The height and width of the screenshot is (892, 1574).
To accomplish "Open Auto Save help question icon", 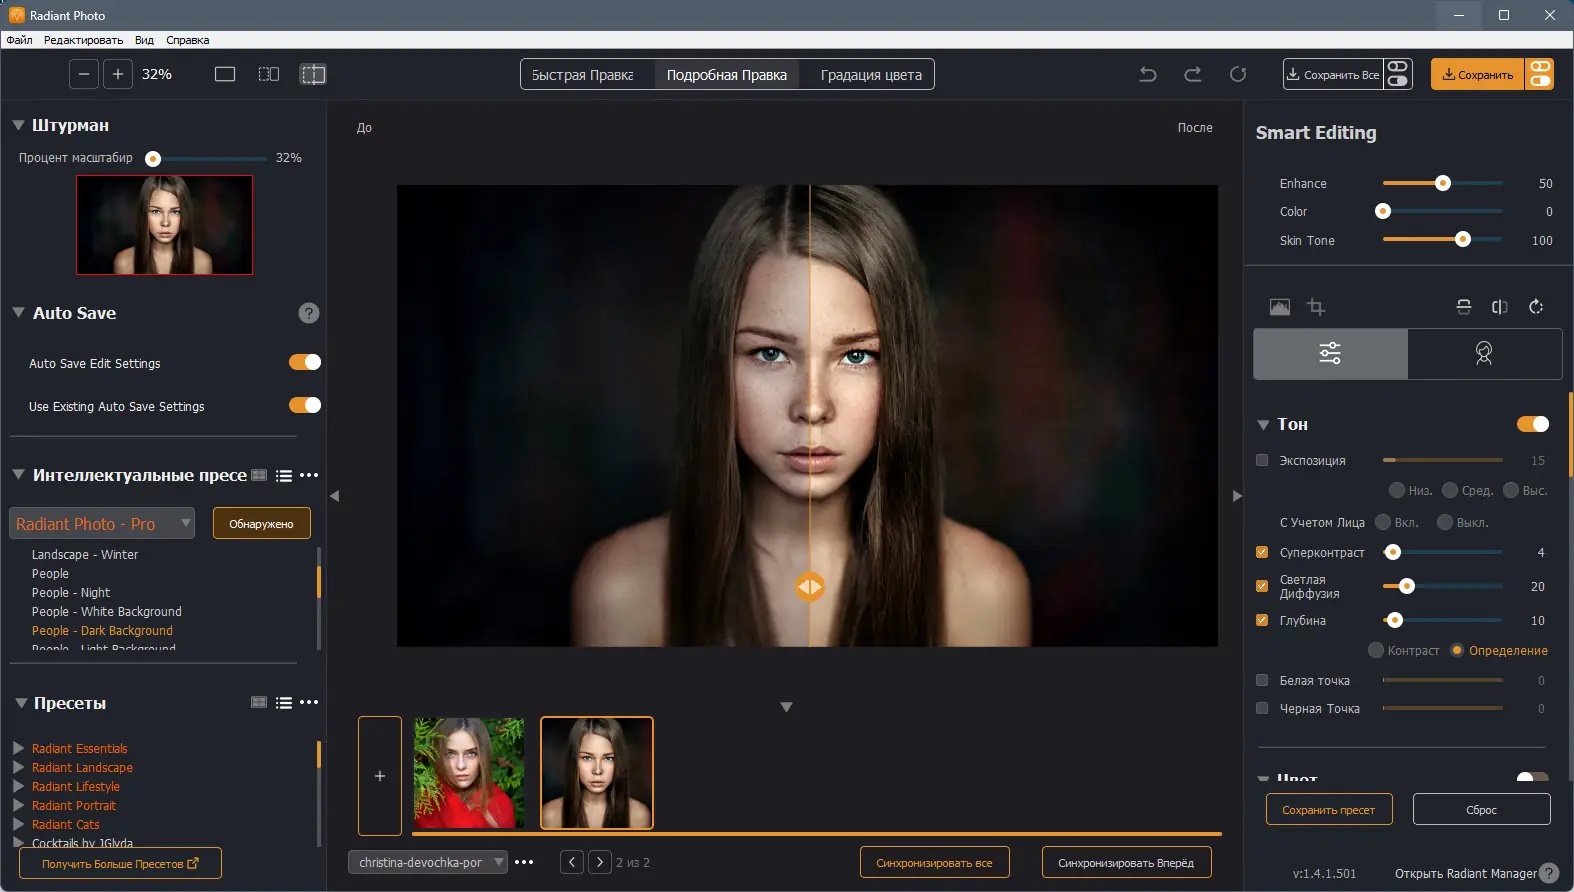I will click(309, 313).
